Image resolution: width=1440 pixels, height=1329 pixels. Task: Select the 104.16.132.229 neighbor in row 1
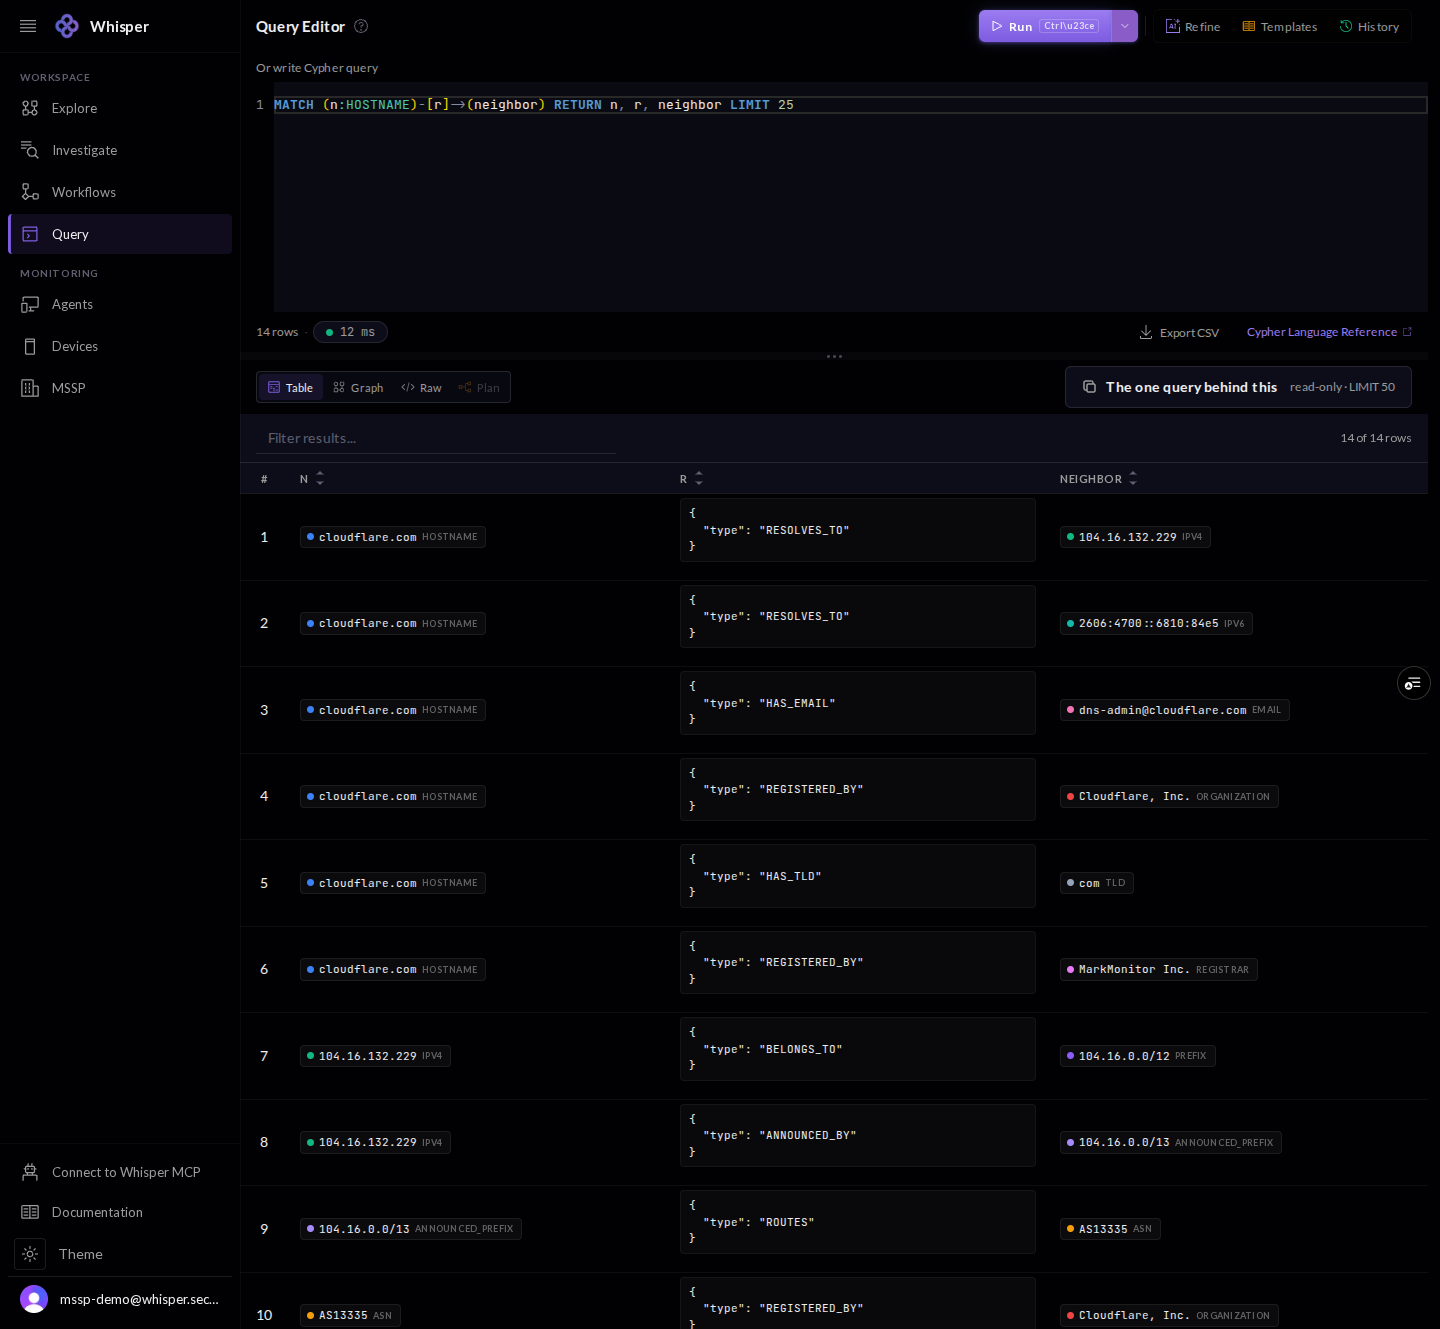coord(1135,537)
